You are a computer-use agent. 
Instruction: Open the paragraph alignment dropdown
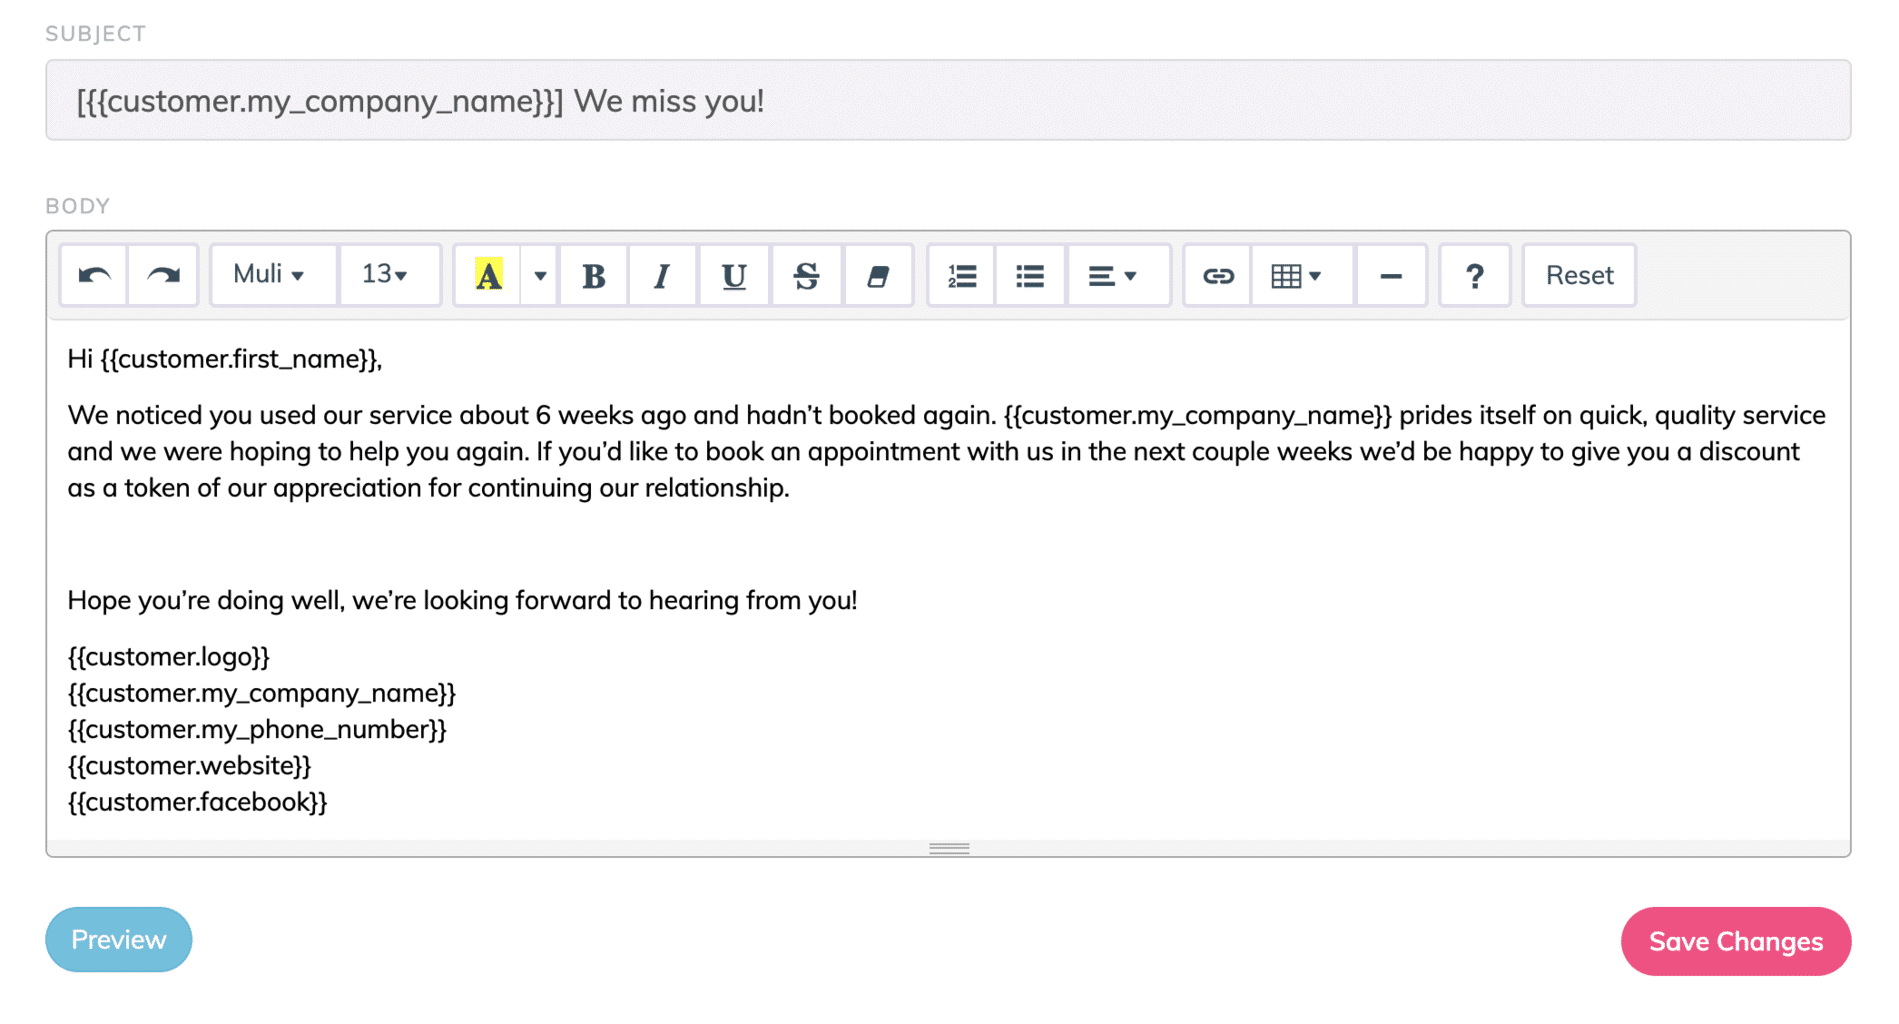coord(1117,275)
